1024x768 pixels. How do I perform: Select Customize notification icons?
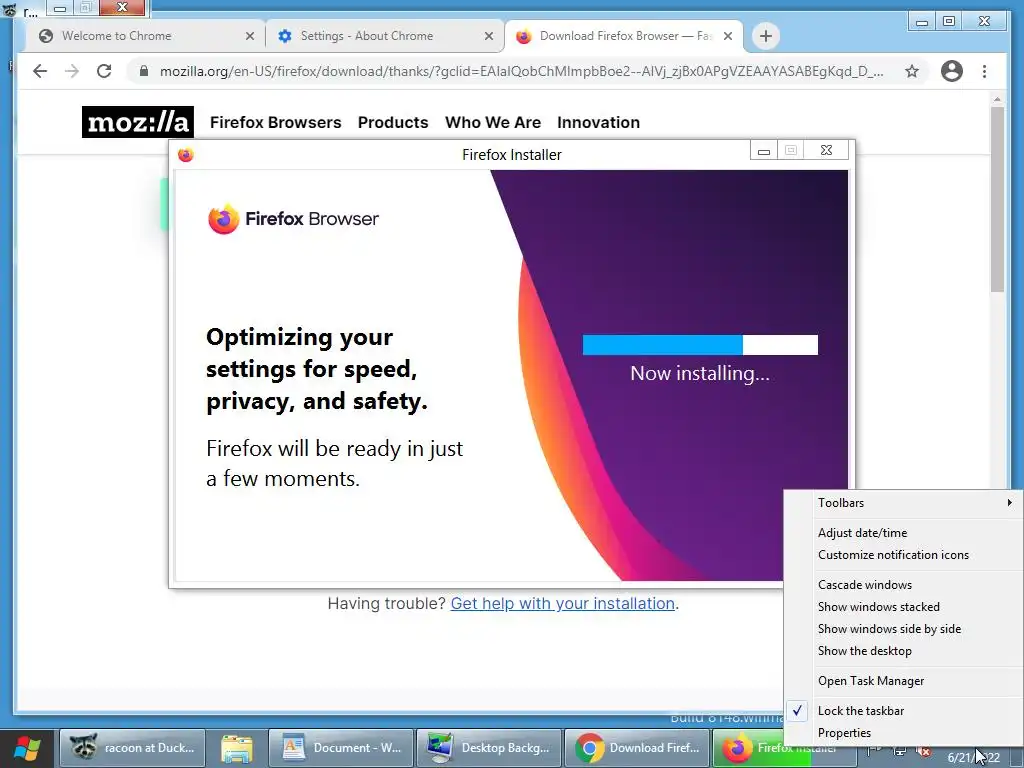click(904, 555)
